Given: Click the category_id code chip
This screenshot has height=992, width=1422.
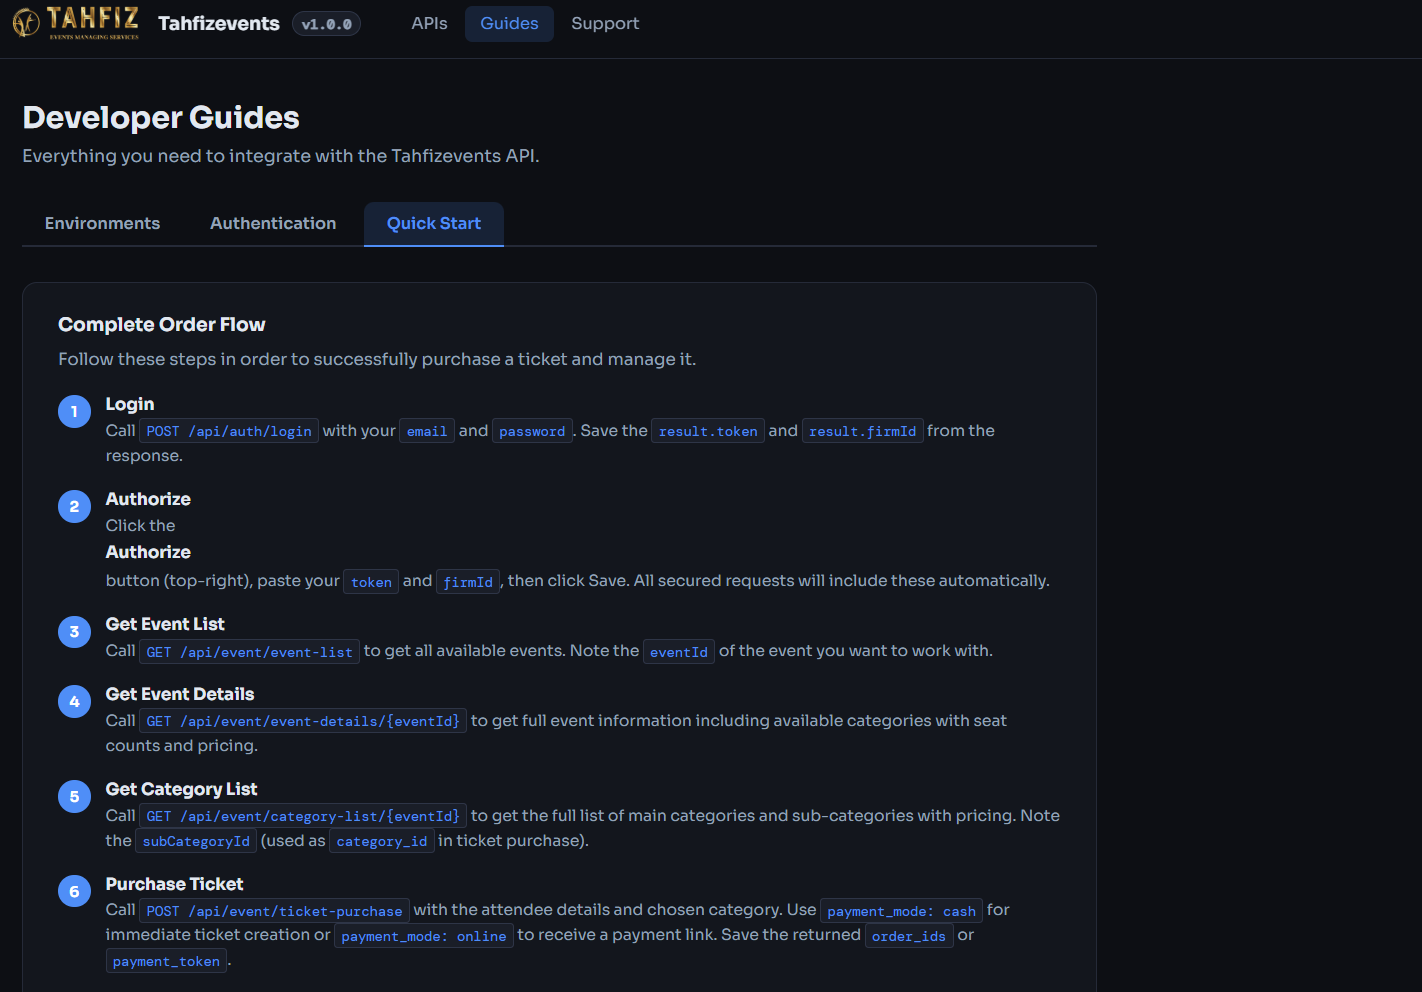Looking at the screenshot, I should [x=382, y=841].
